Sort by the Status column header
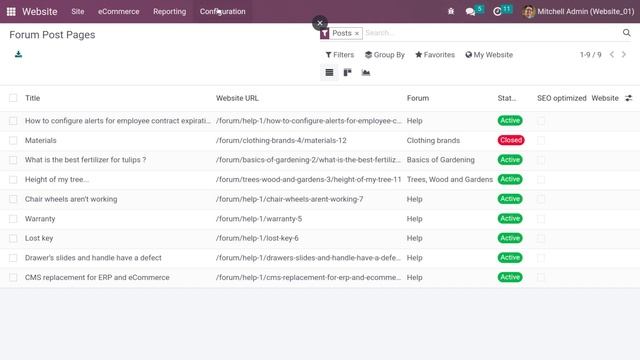The width and height of the screenshot is (640, 360). (507, 98)
